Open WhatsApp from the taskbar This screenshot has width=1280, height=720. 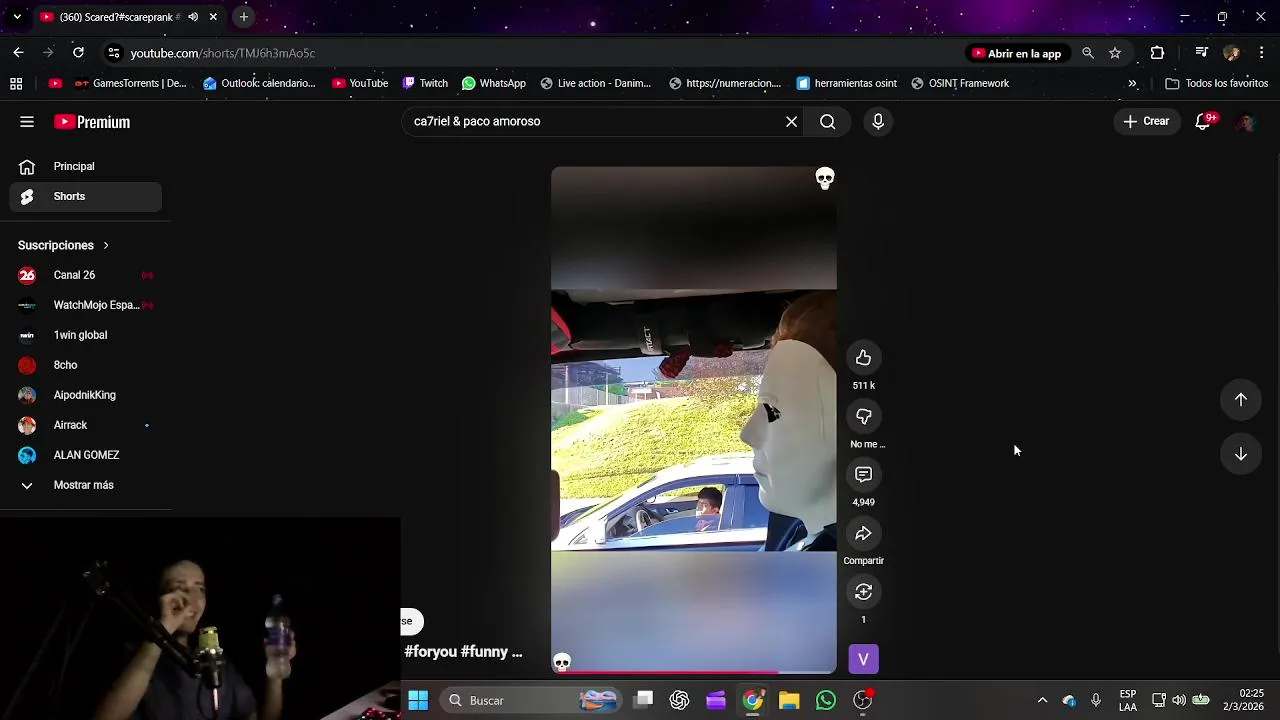[x=825, y=700]
